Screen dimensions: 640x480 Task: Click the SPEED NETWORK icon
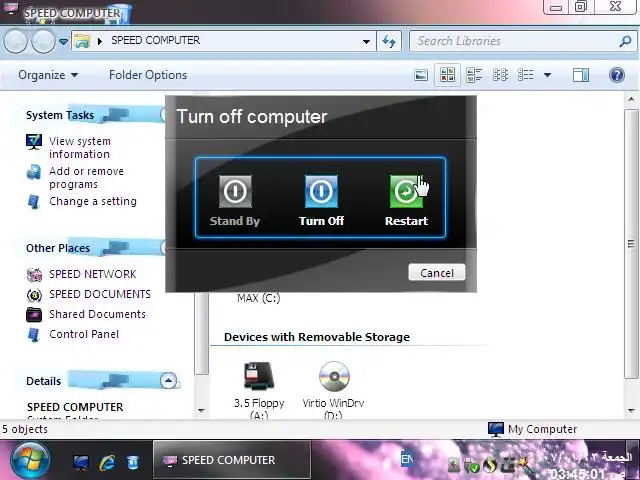coord(34,274)
